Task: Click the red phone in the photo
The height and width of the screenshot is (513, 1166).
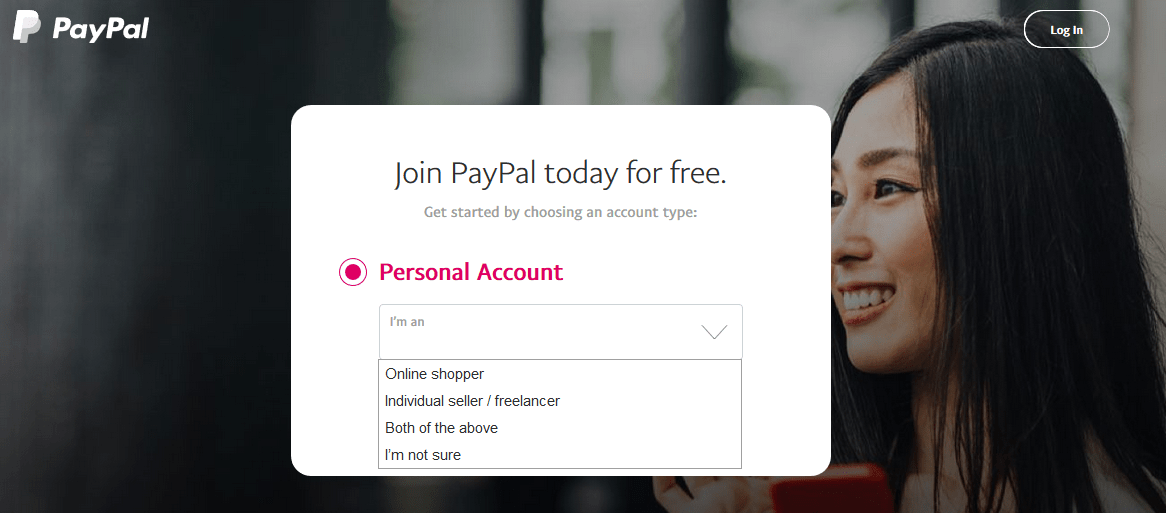Action: point(831,489)
